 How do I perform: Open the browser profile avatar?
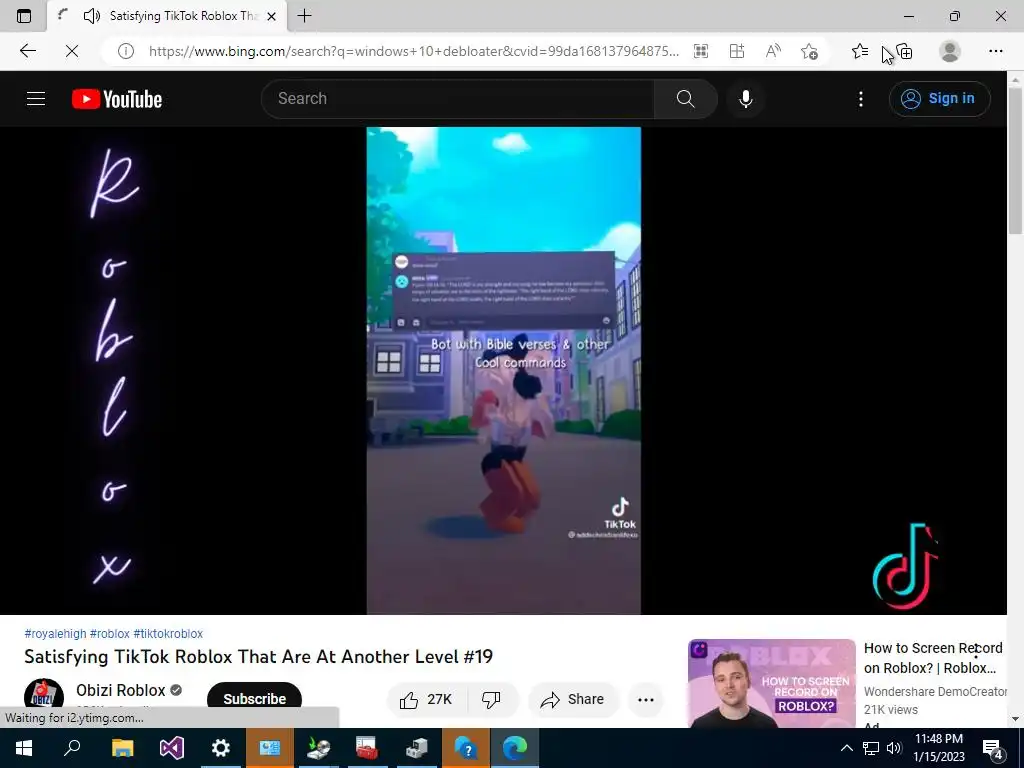[x=950, y=51]
